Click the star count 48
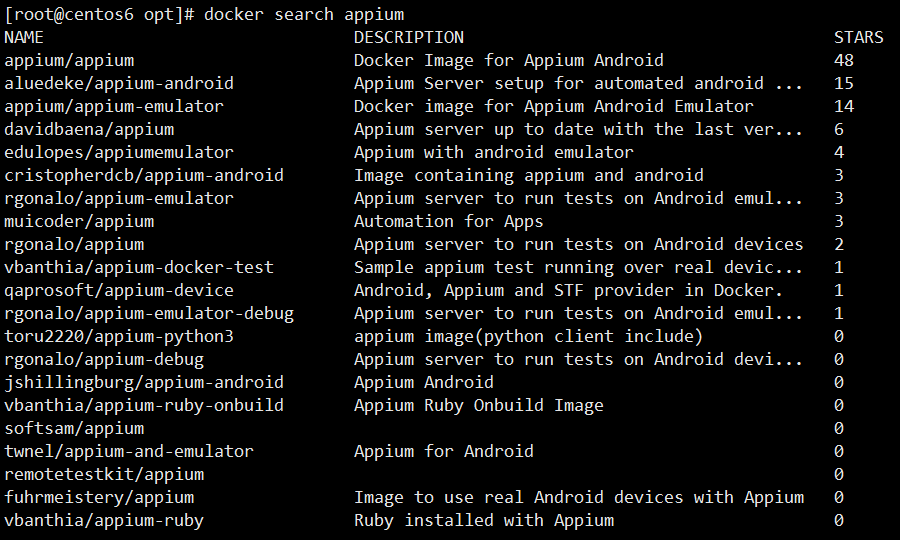Image resolution: width=900 pixels, height=540 pixels. click(844, 60)
